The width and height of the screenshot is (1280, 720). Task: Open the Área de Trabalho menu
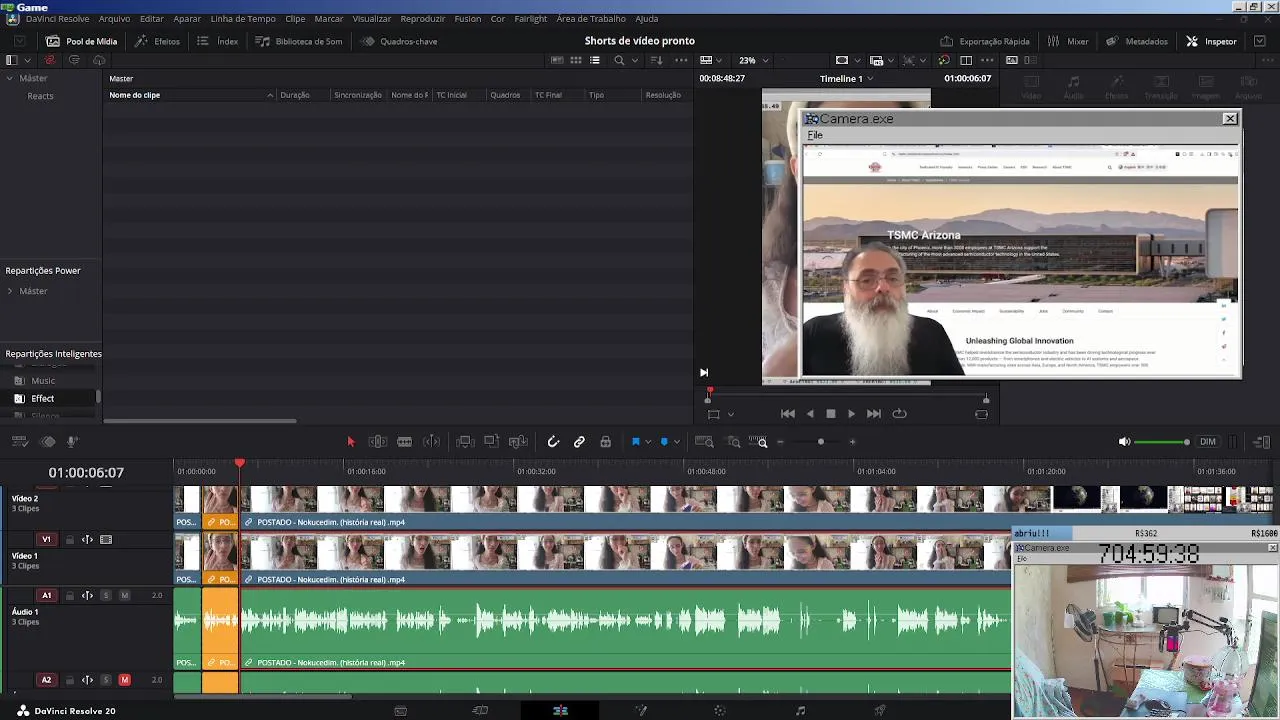[591, 19]
